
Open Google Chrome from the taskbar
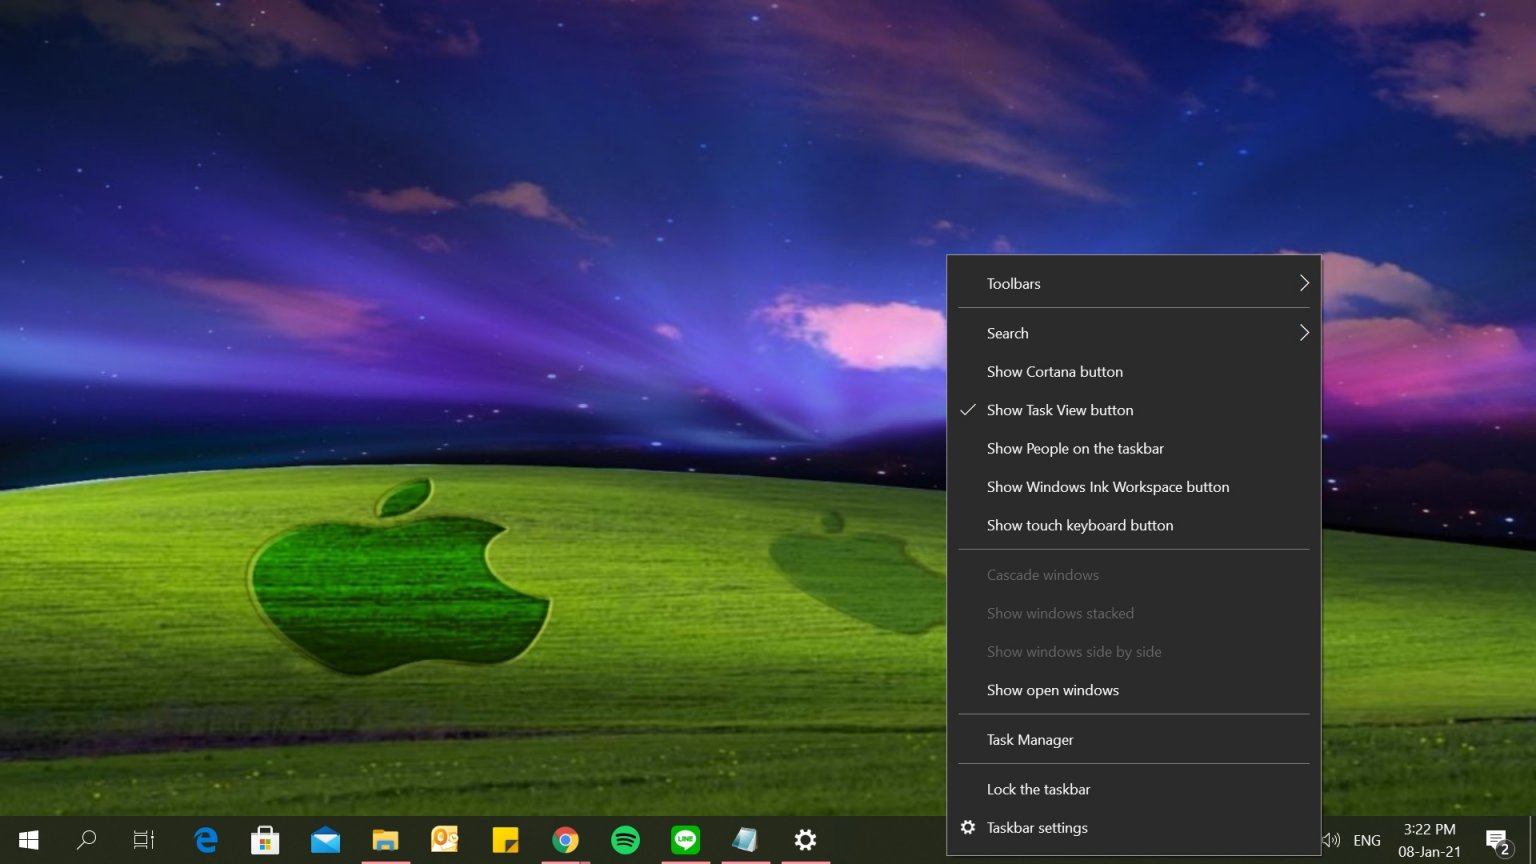point(565,840)
